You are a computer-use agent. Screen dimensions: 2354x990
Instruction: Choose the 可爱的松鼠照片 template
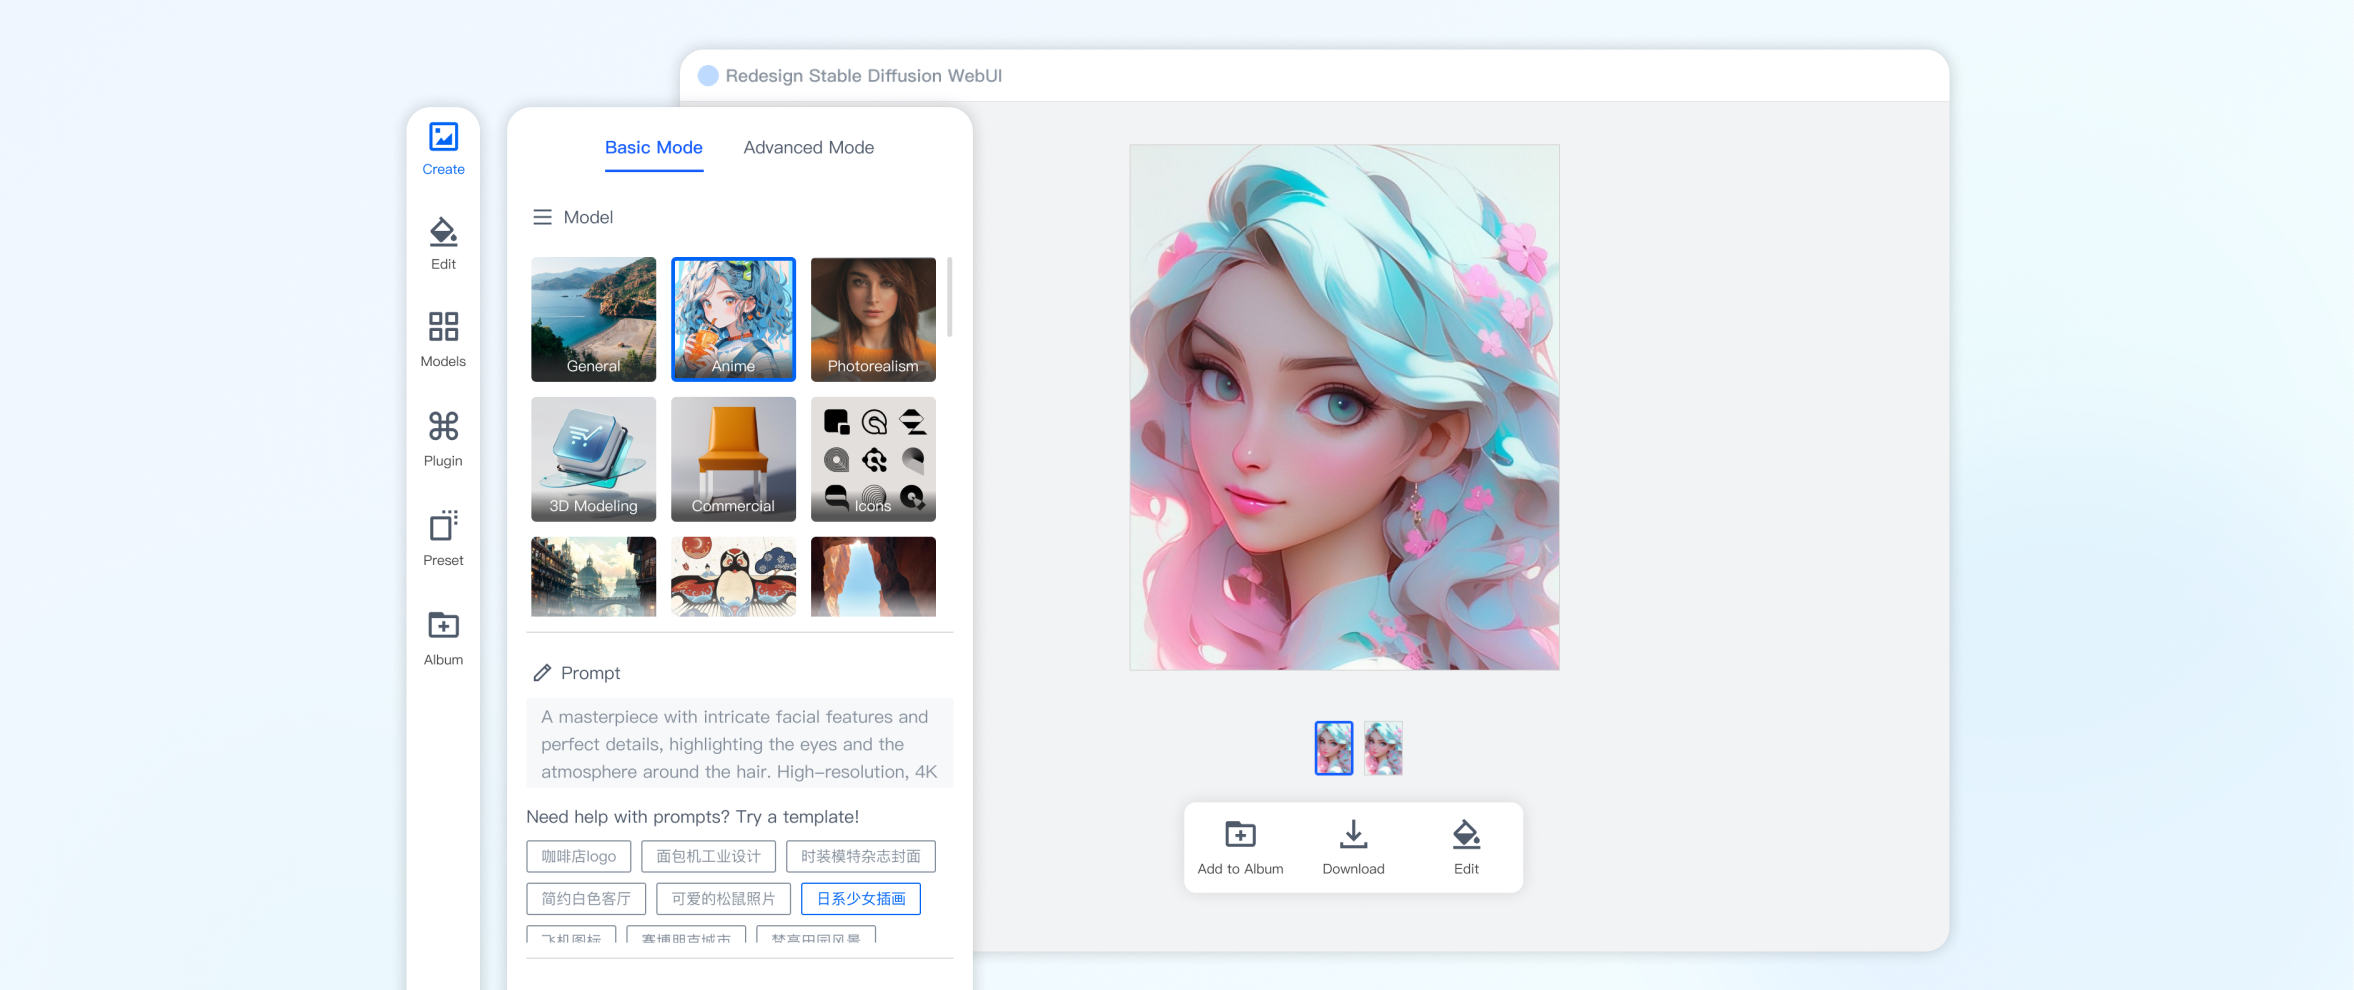[x=724, y=899]
